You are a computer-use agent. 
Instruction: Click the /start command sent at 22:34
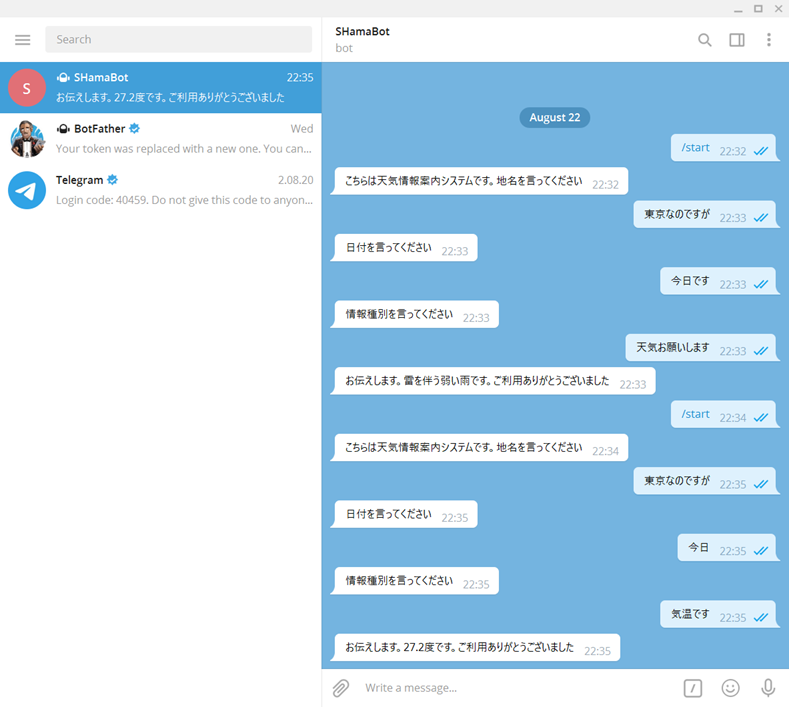pos(695,414)
